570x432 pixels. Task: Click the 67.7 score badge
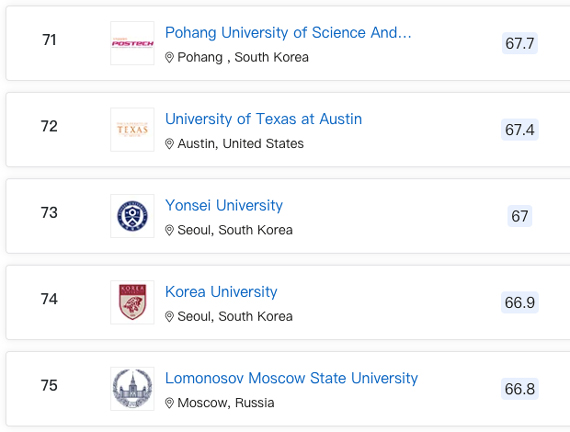tap(520, 43)
